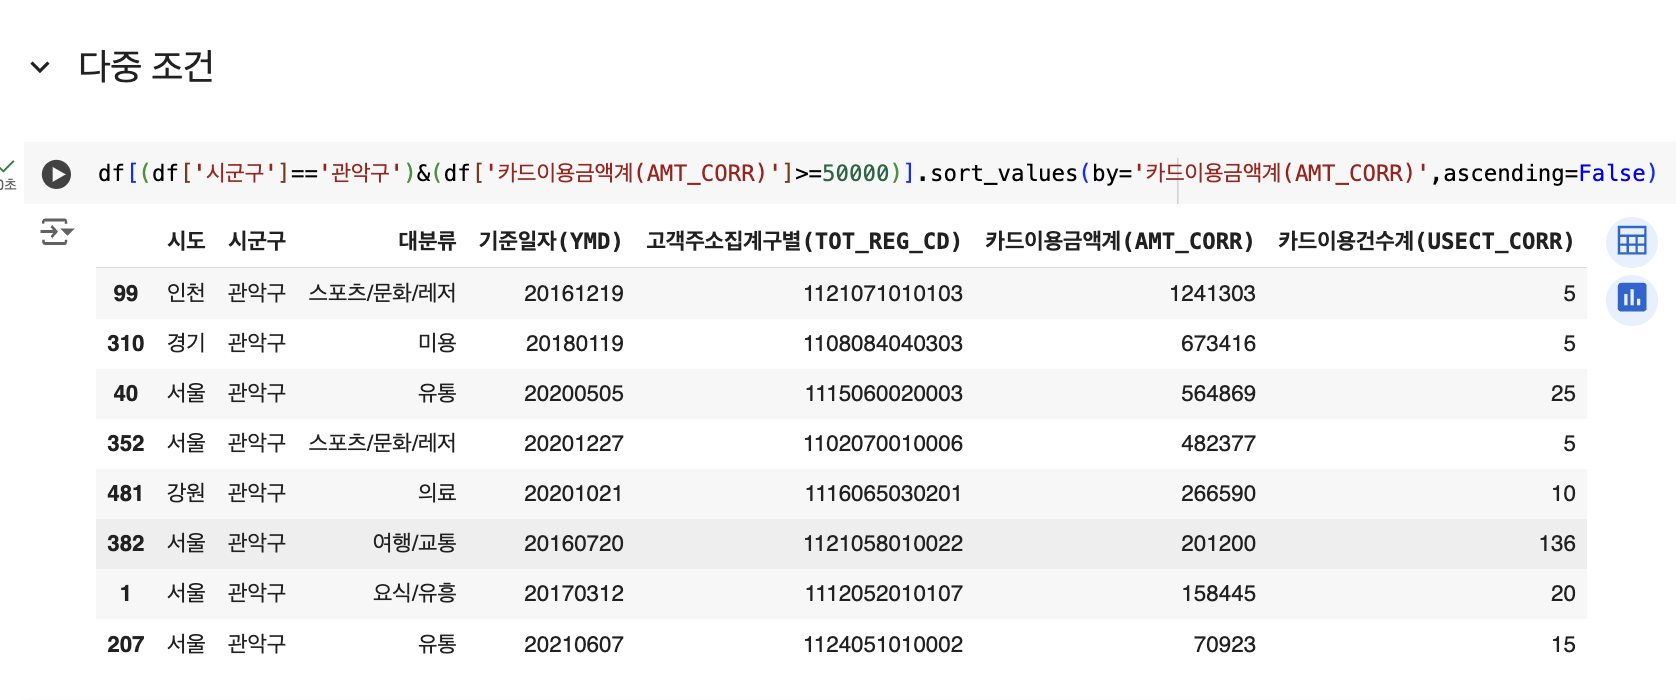
Task: Click usage count 15 in row 207
Action: click(1563, 644)
